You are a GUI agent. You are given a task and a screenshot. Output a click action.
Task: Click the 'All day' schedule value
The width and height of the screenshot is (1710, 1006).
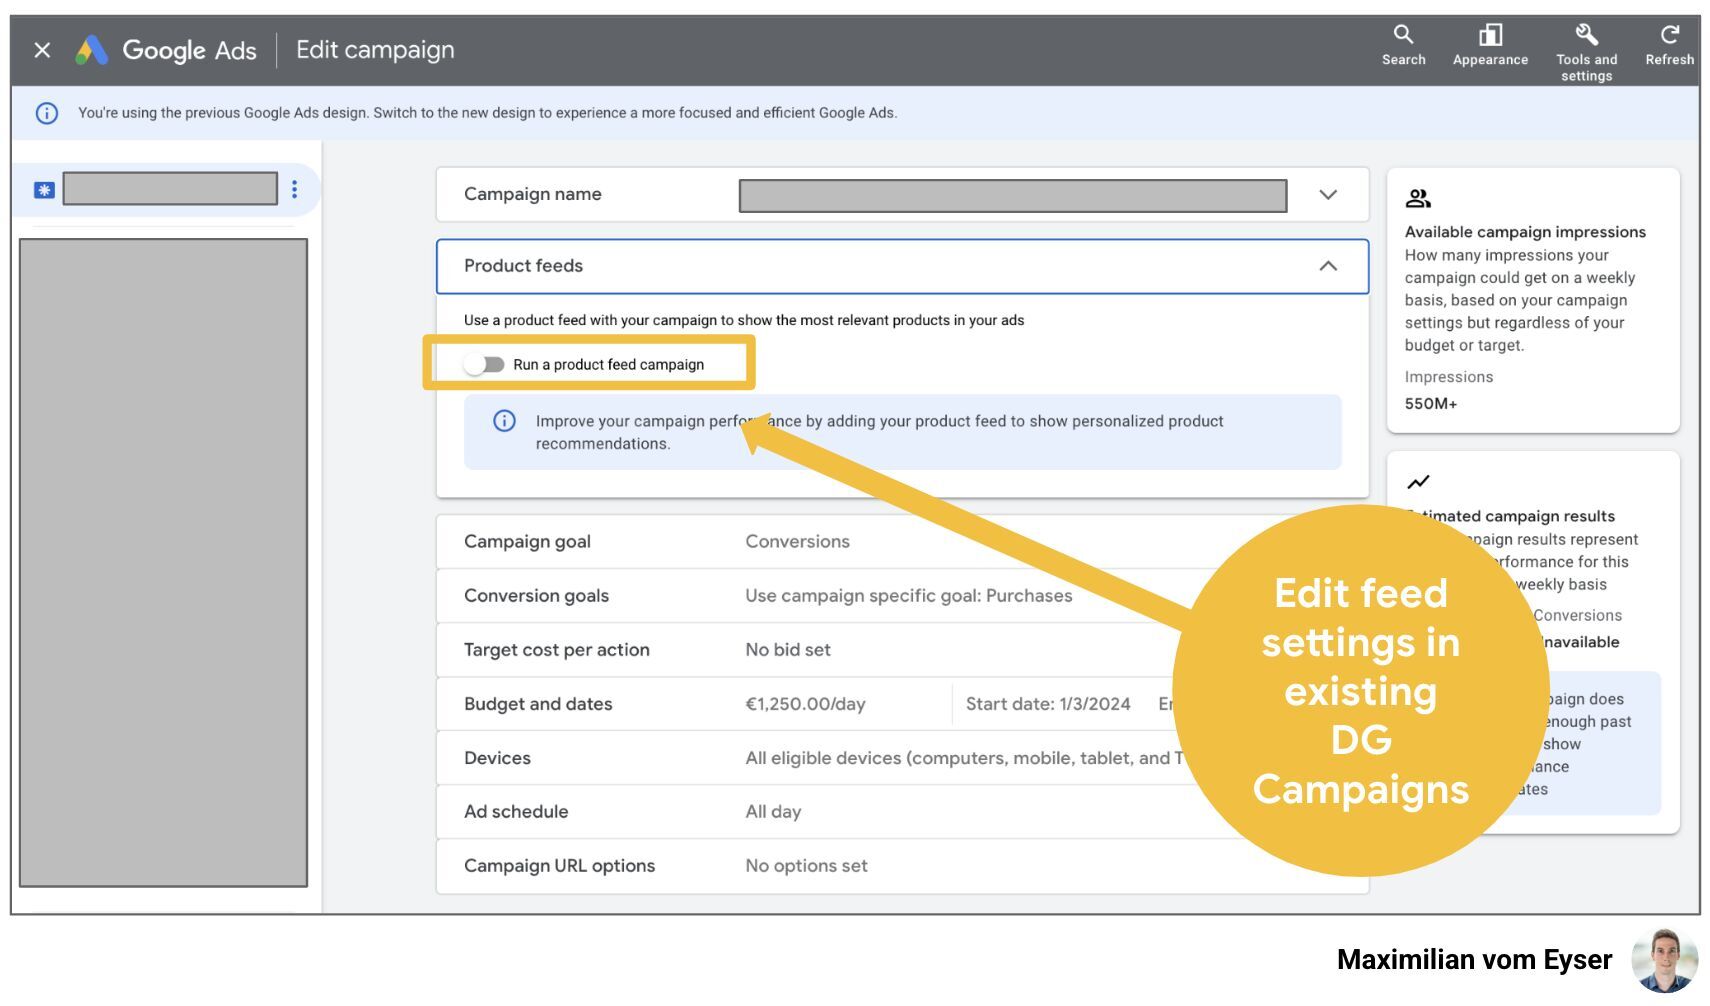[x=773, y=812]
